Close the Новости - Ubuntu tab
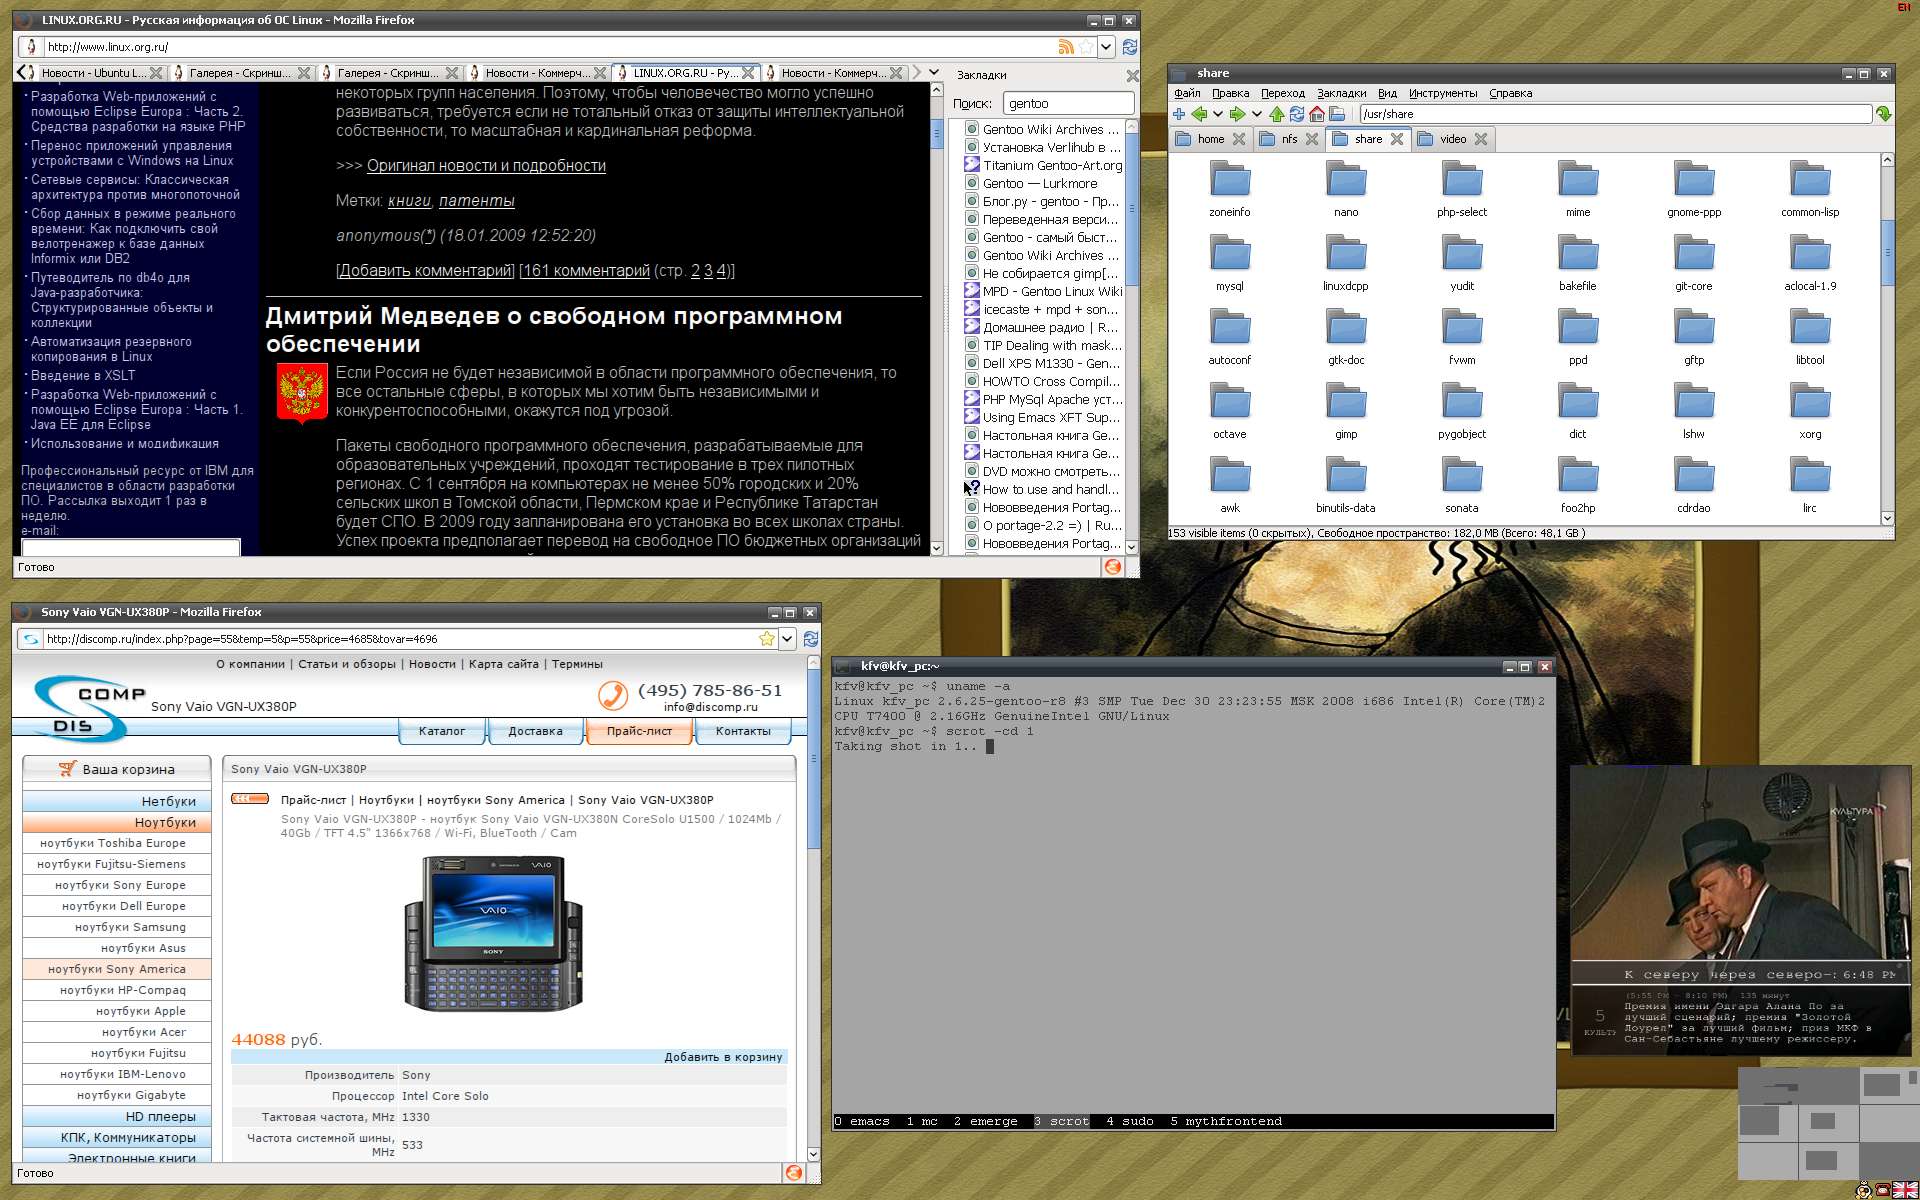 point(156,73)
